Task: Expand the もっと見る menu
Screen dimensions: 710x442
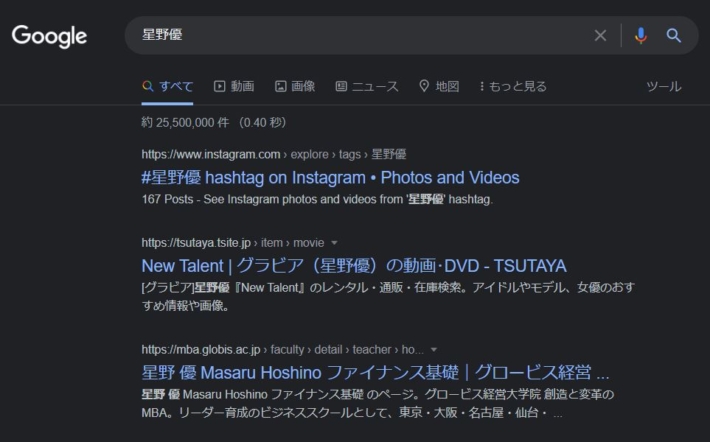Action: (513, 86)
